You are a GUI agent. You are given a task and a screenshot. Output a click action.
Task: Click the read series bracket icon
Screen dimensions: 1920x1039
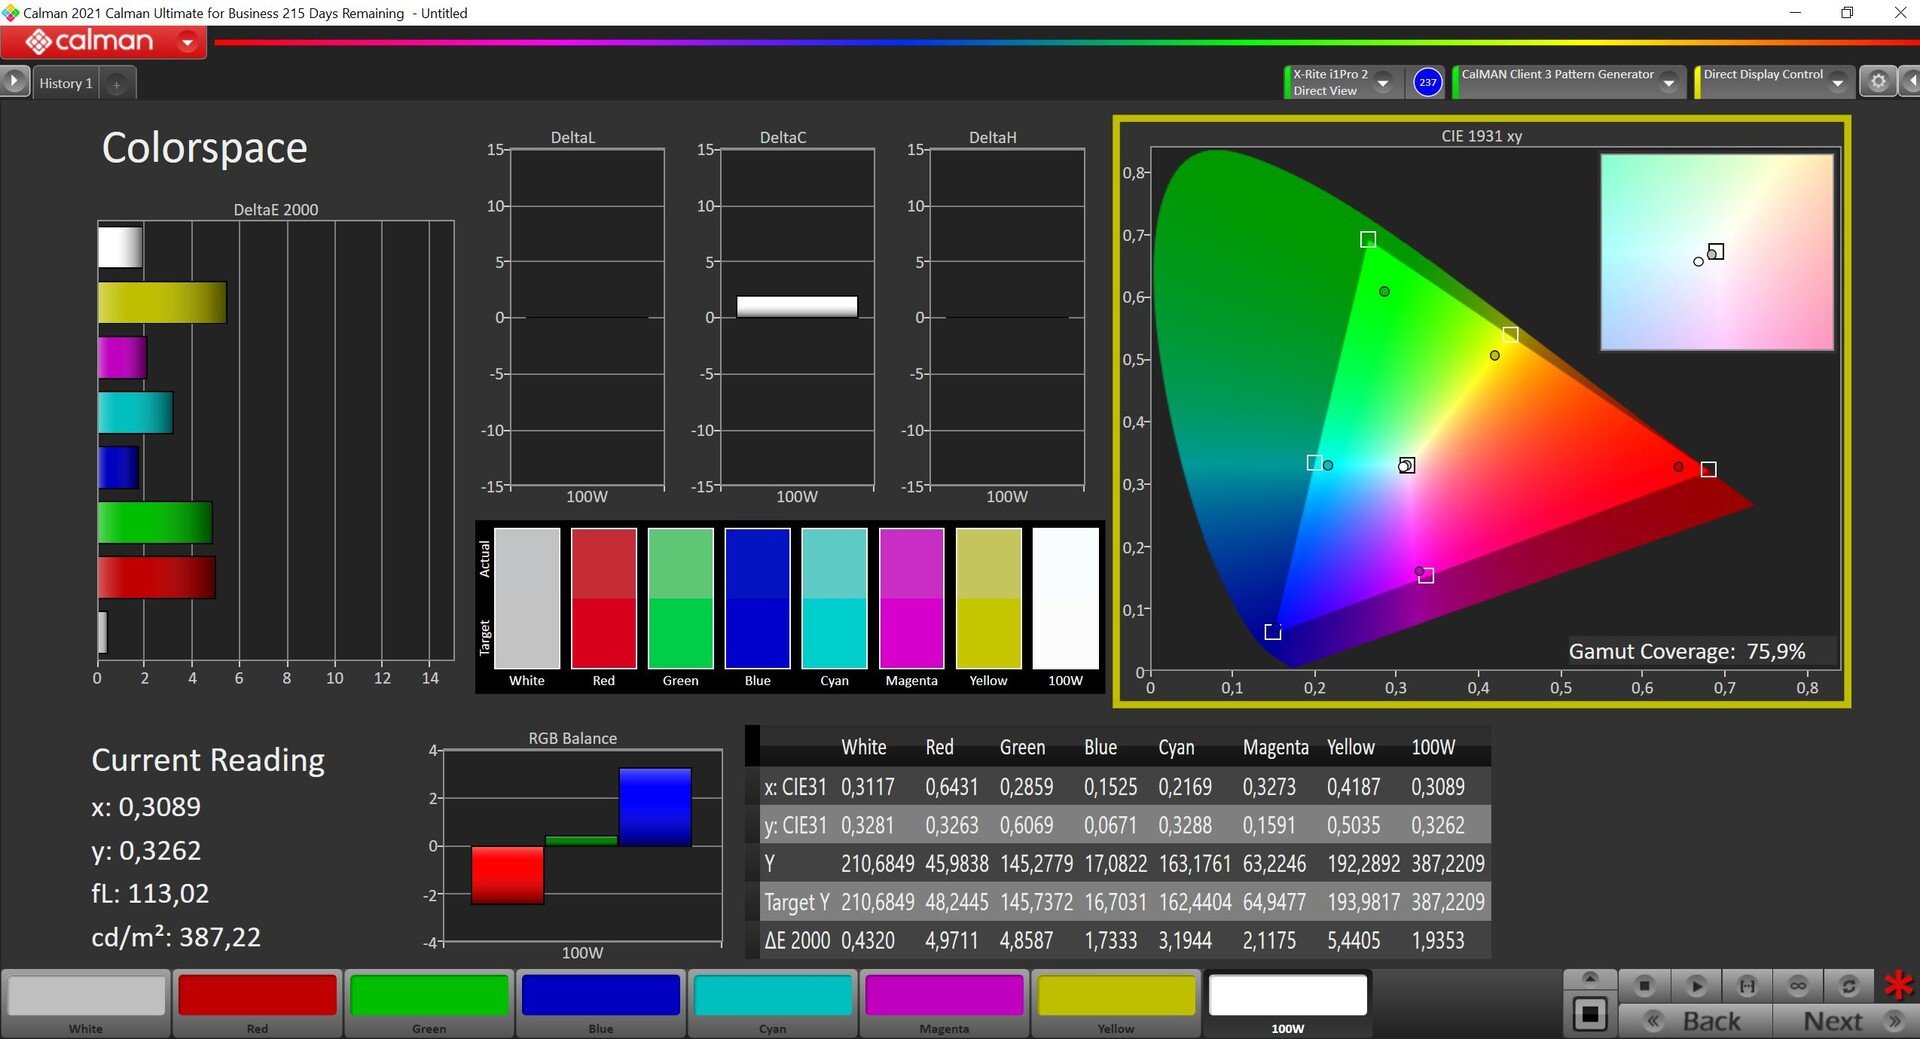[x=1747, y=986]
